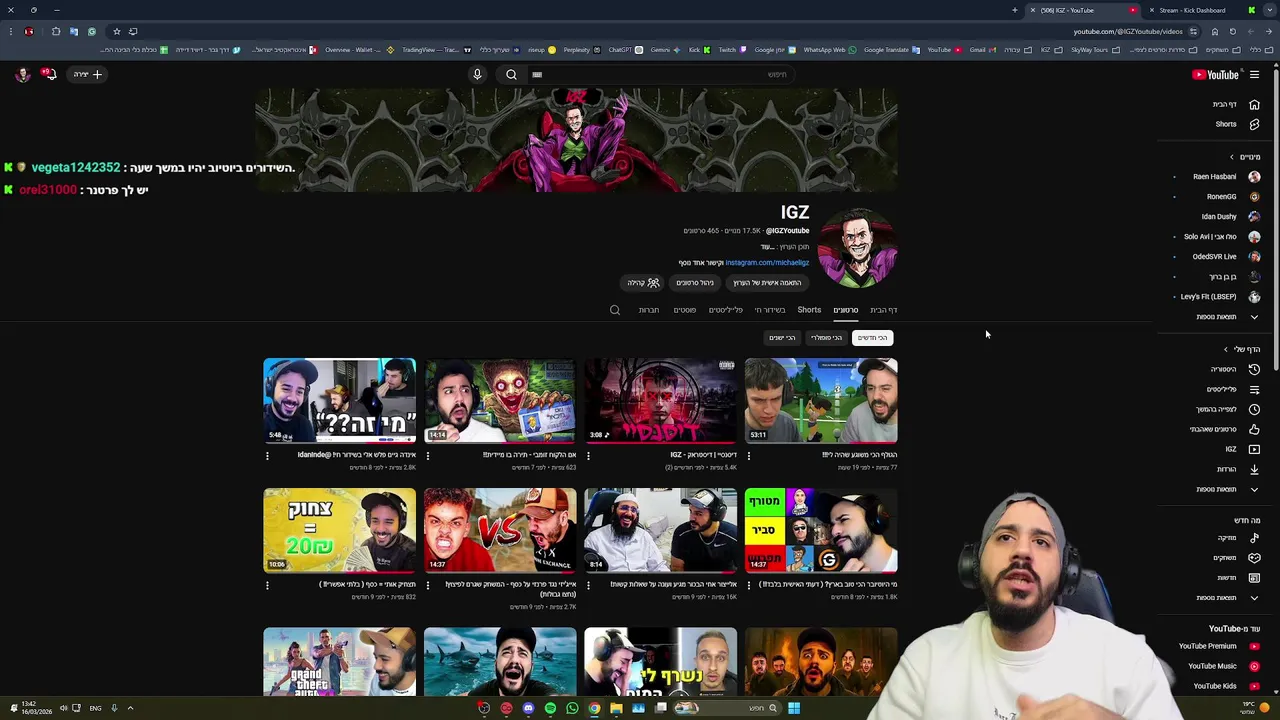Click the YouTube search input field

tap(660, 74)
